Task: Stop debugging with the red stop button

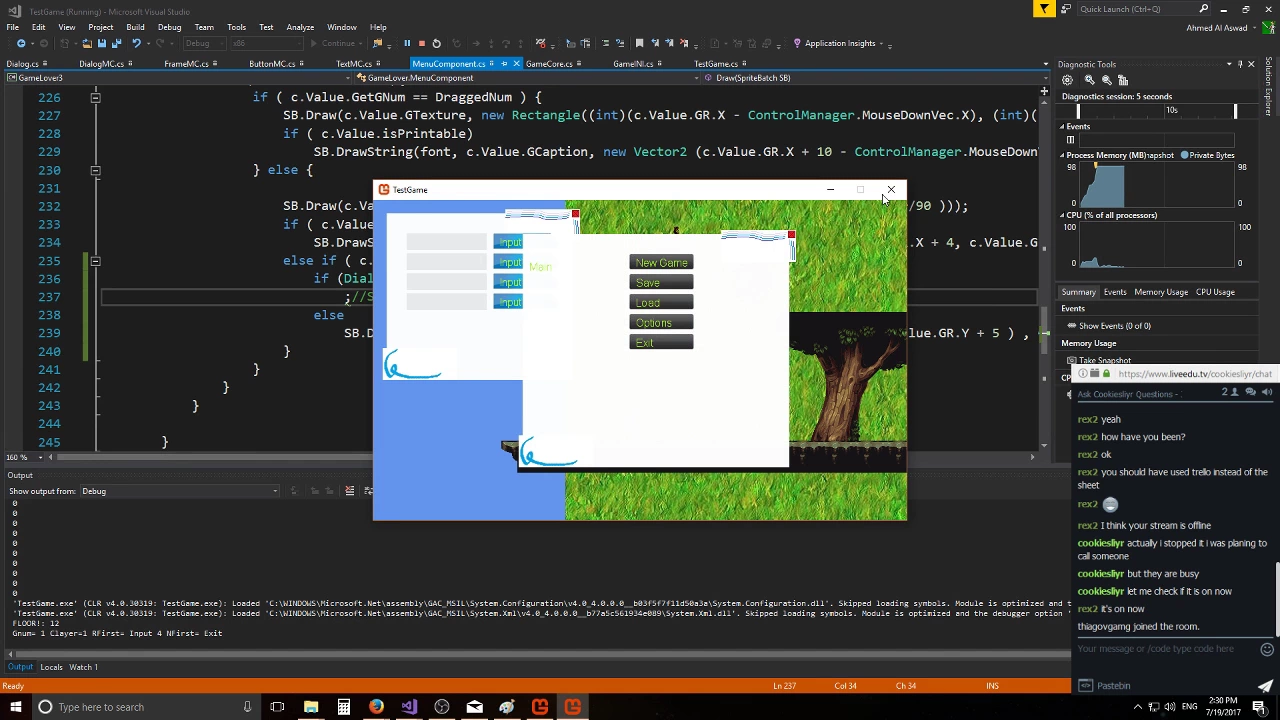Action: pyautogui.click(x=421, y=43)
